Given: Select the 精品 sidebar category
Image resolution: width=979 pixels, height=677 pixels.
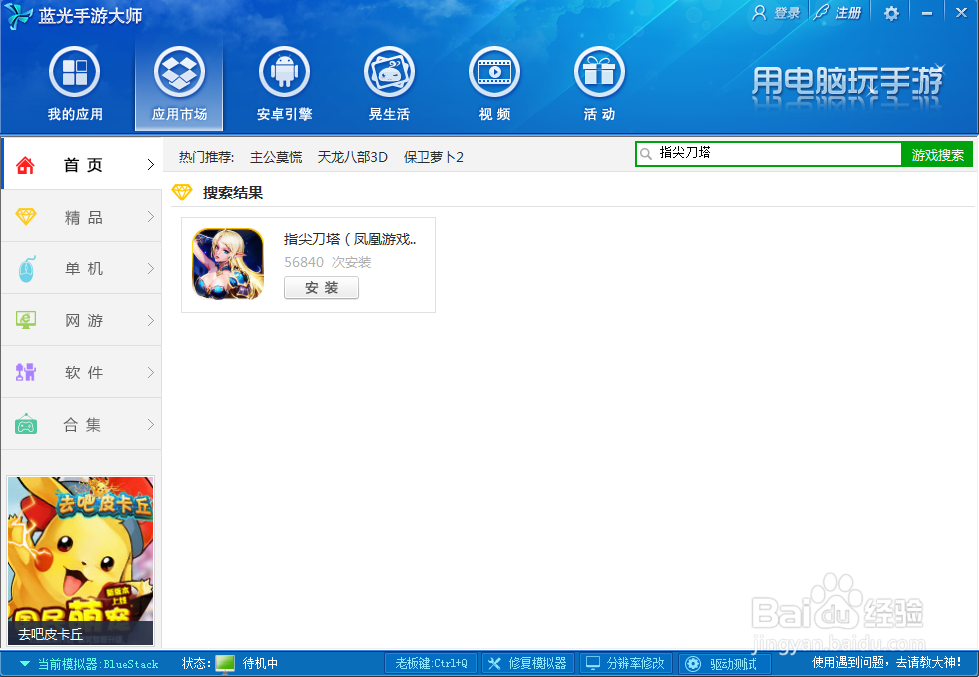Looking at the screenshot, I should click(x=82, y=217).
